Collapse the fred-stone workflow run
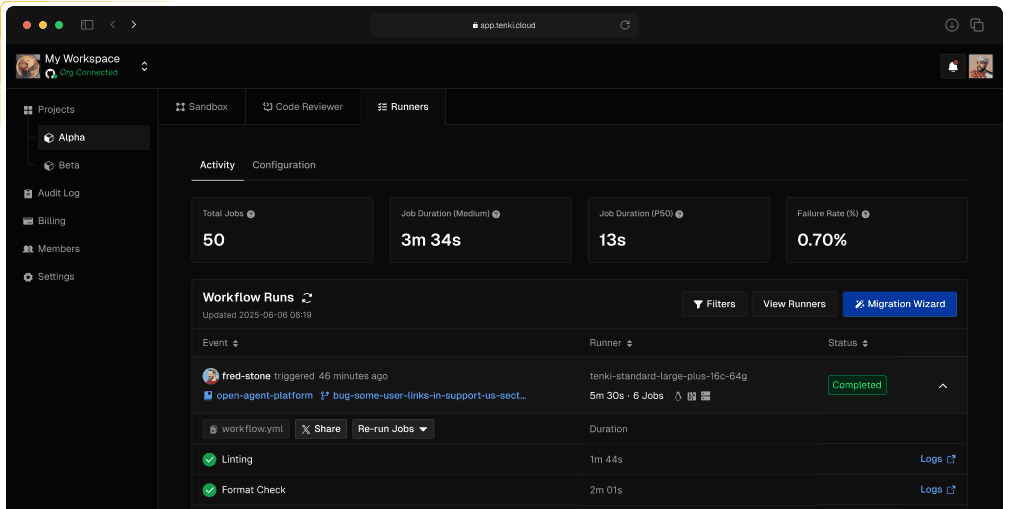 [x=943, y=386]
